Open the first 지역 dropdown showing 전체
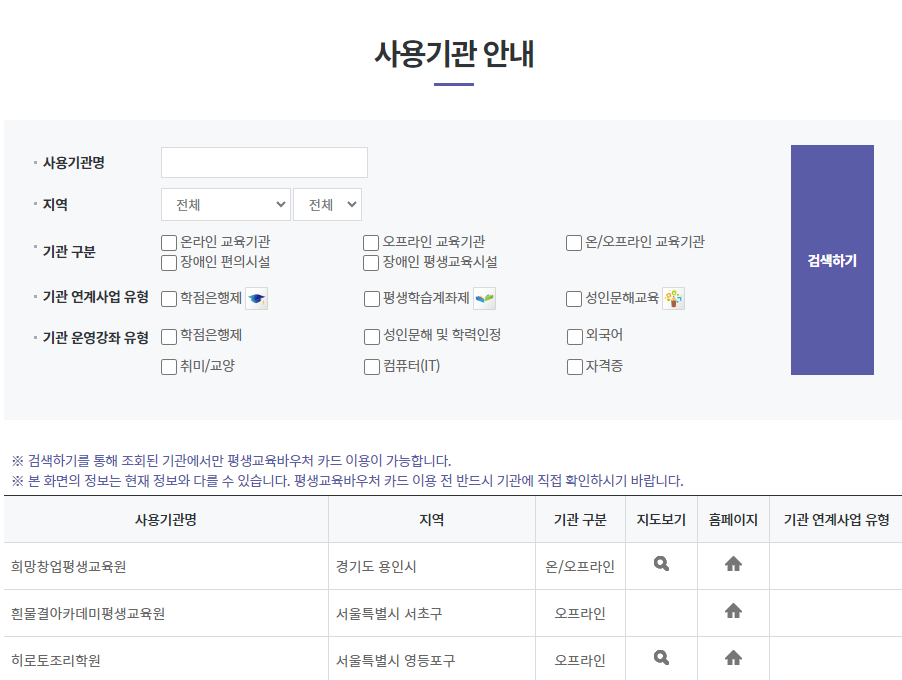The image size is (902, 680). [225, 203]
